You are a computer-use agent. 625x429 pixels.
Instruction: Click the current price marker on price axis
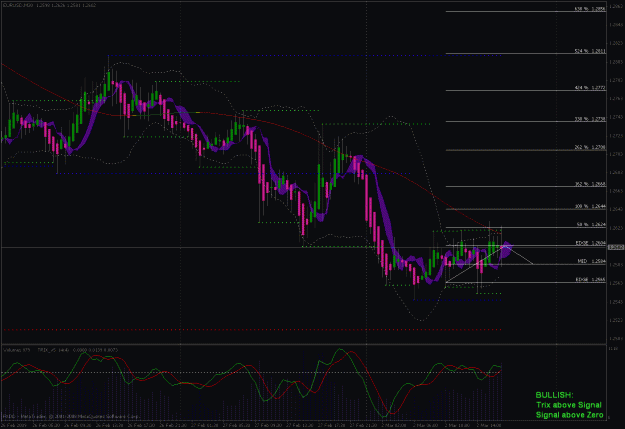pos(616,248)
